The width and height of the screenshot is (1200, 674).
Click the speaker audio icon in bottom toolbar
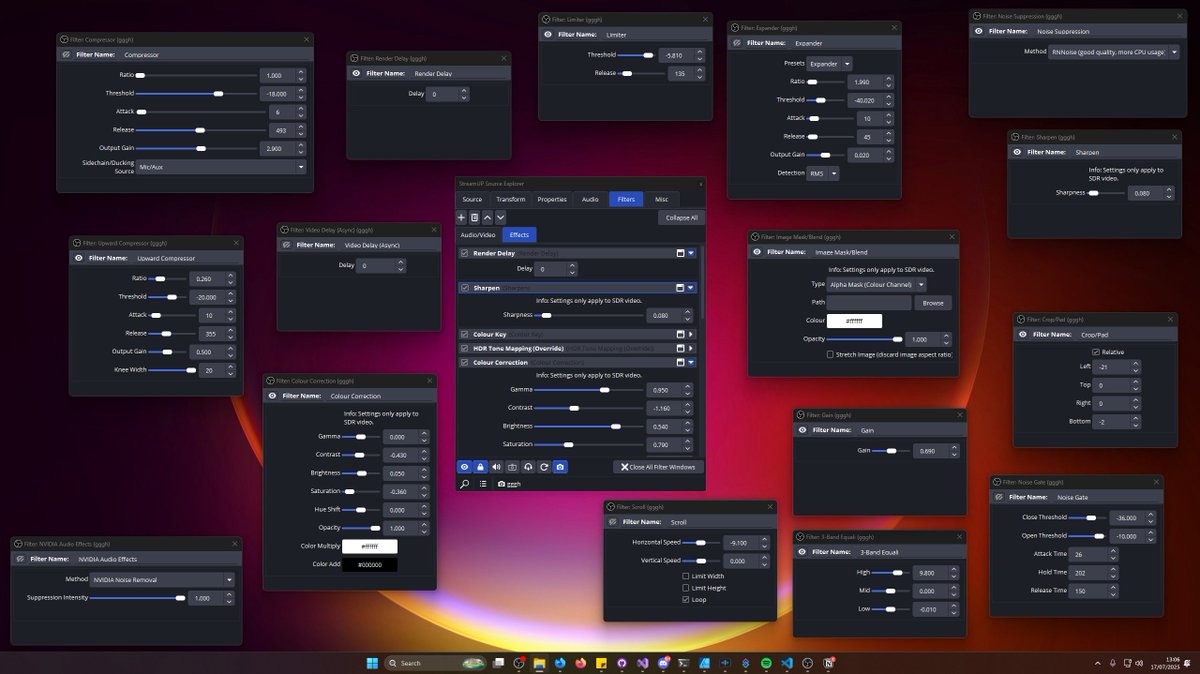496,467
